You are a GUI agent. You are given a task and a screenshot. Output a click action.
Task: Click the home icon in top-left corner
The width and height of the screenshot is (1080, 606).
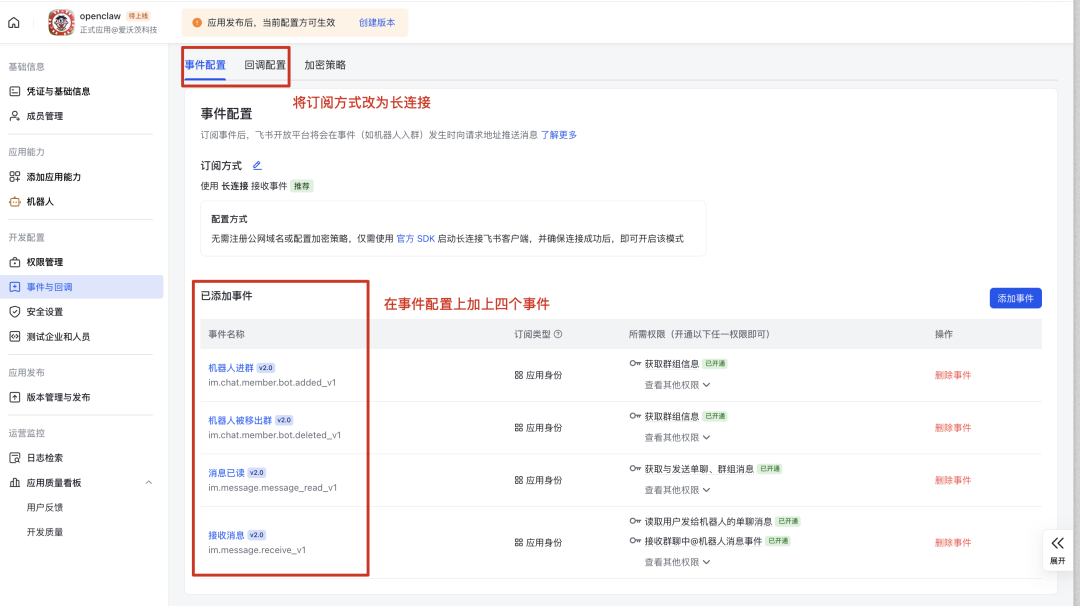click(13, 22)
